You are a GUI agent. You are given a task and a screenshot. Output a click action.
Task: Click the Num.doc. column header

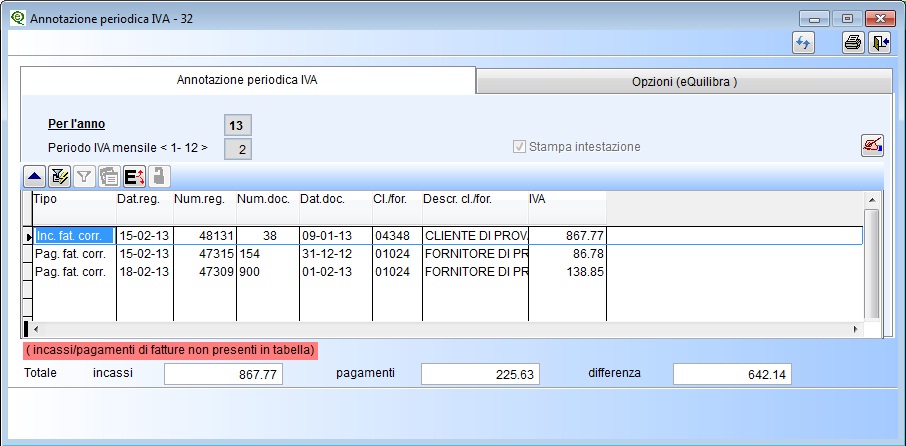(268, 207)
